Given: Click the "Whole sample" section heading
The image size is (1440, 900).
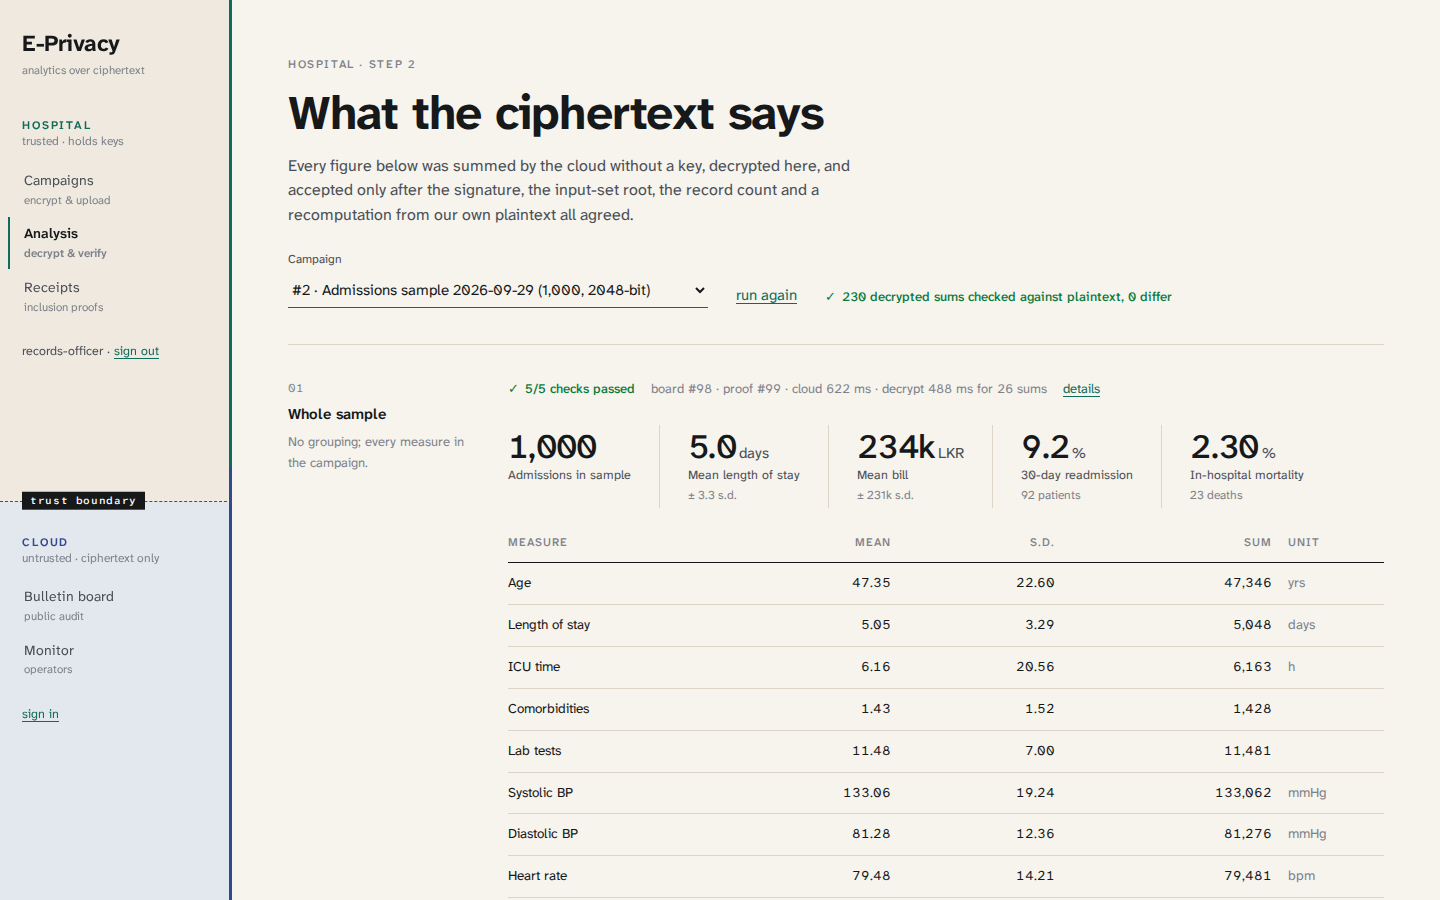Looking at the screenshot, I should pyautogui.click(x=337, y=414).
